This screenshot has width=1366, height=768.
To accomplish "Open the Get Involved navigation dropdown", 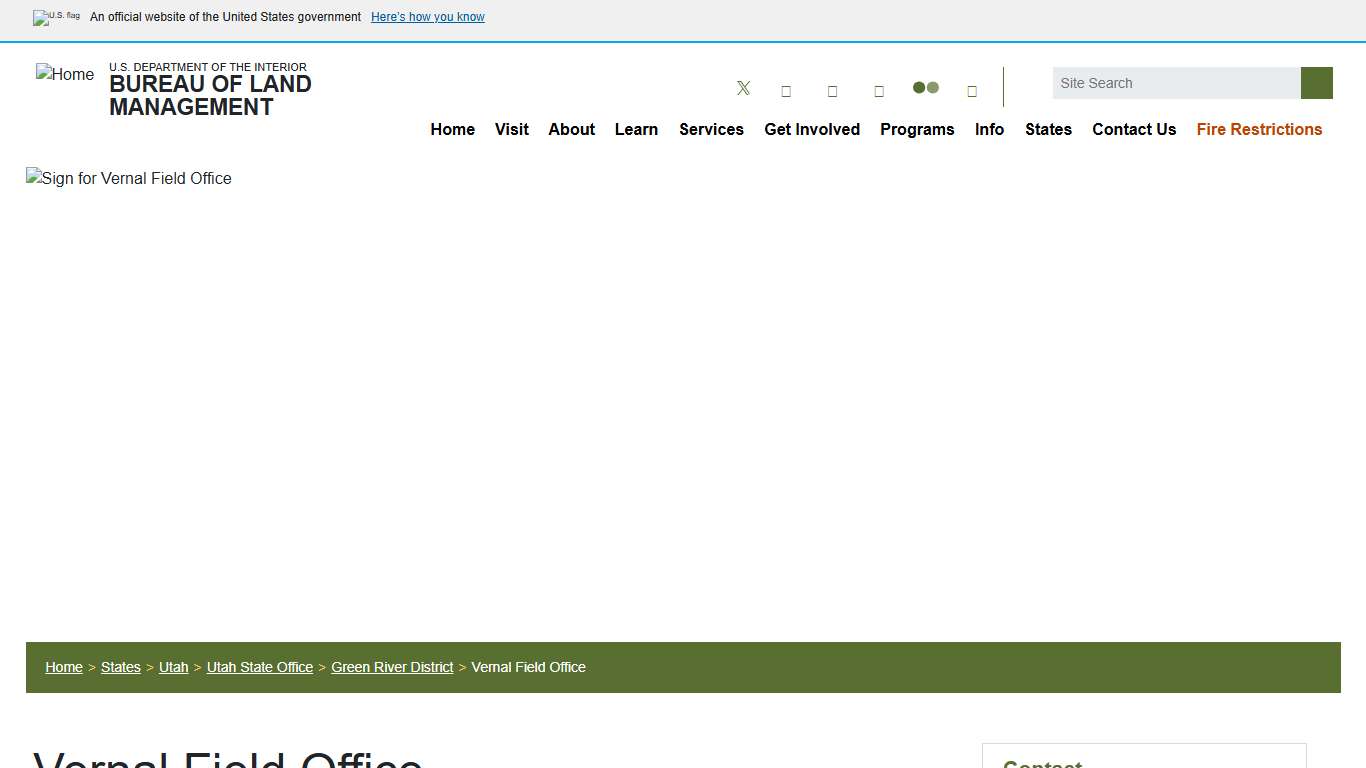I will coord(811,129).
